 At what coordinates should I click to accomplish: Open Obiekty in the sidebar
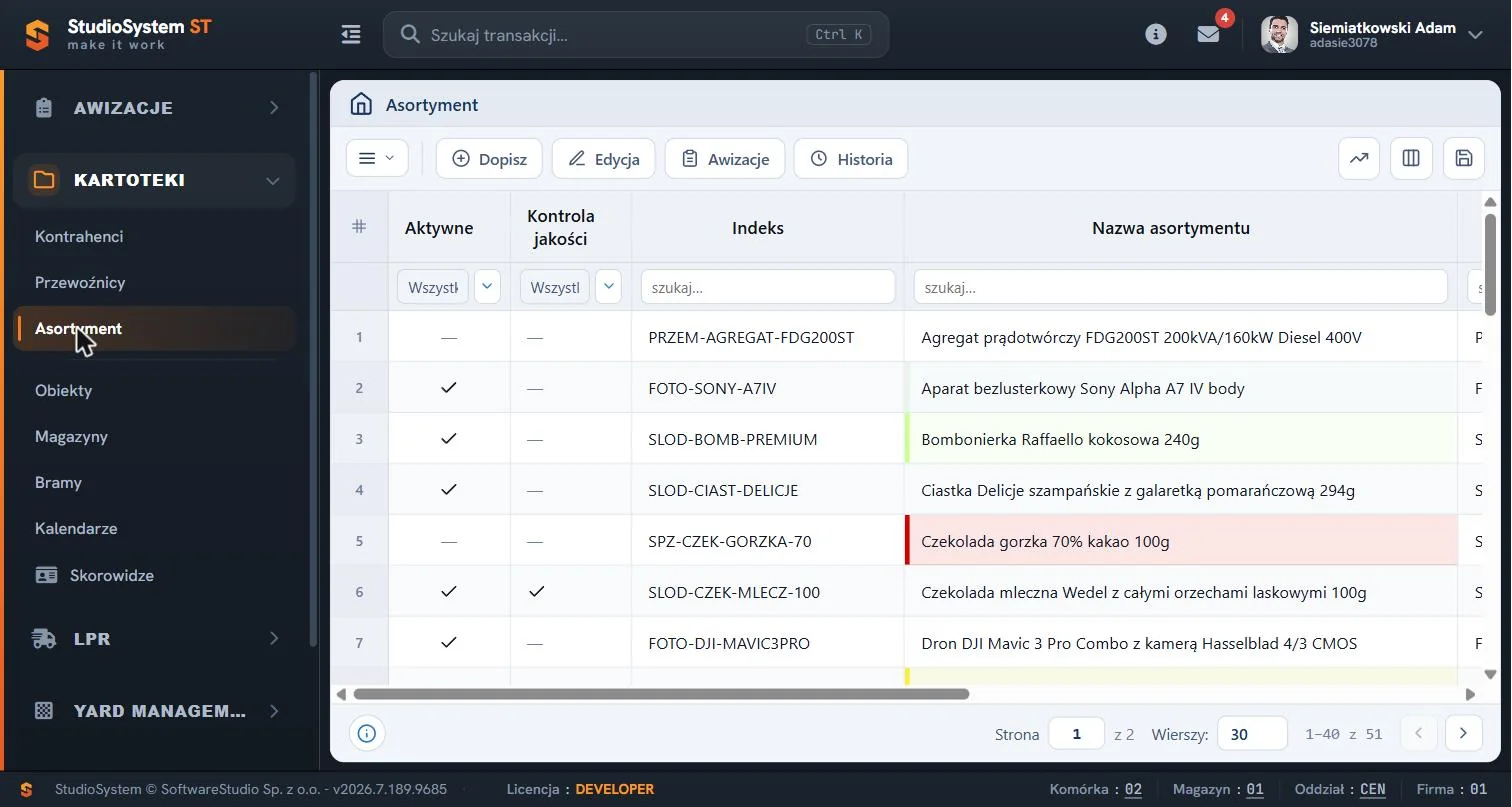click(x=63, y=391)
